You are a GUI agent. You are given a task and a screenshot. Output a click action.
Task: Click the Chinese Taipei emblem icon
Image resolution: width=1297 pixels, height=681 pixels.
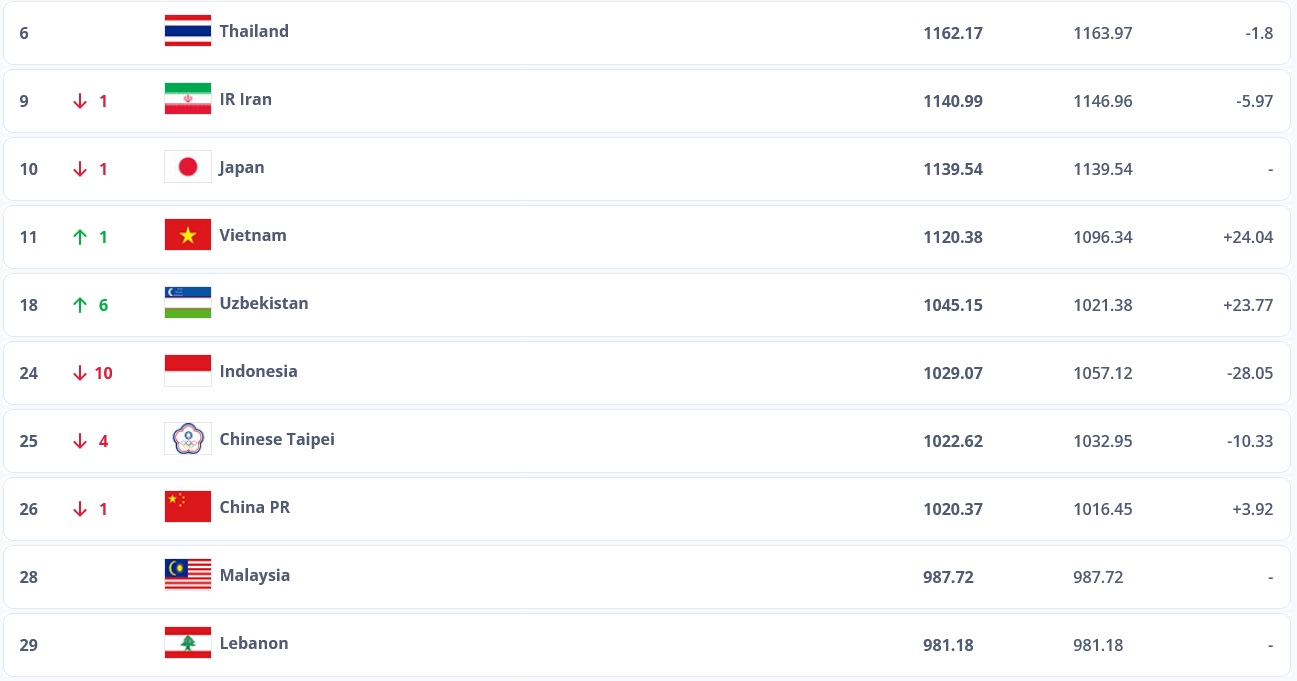point(187,439)
